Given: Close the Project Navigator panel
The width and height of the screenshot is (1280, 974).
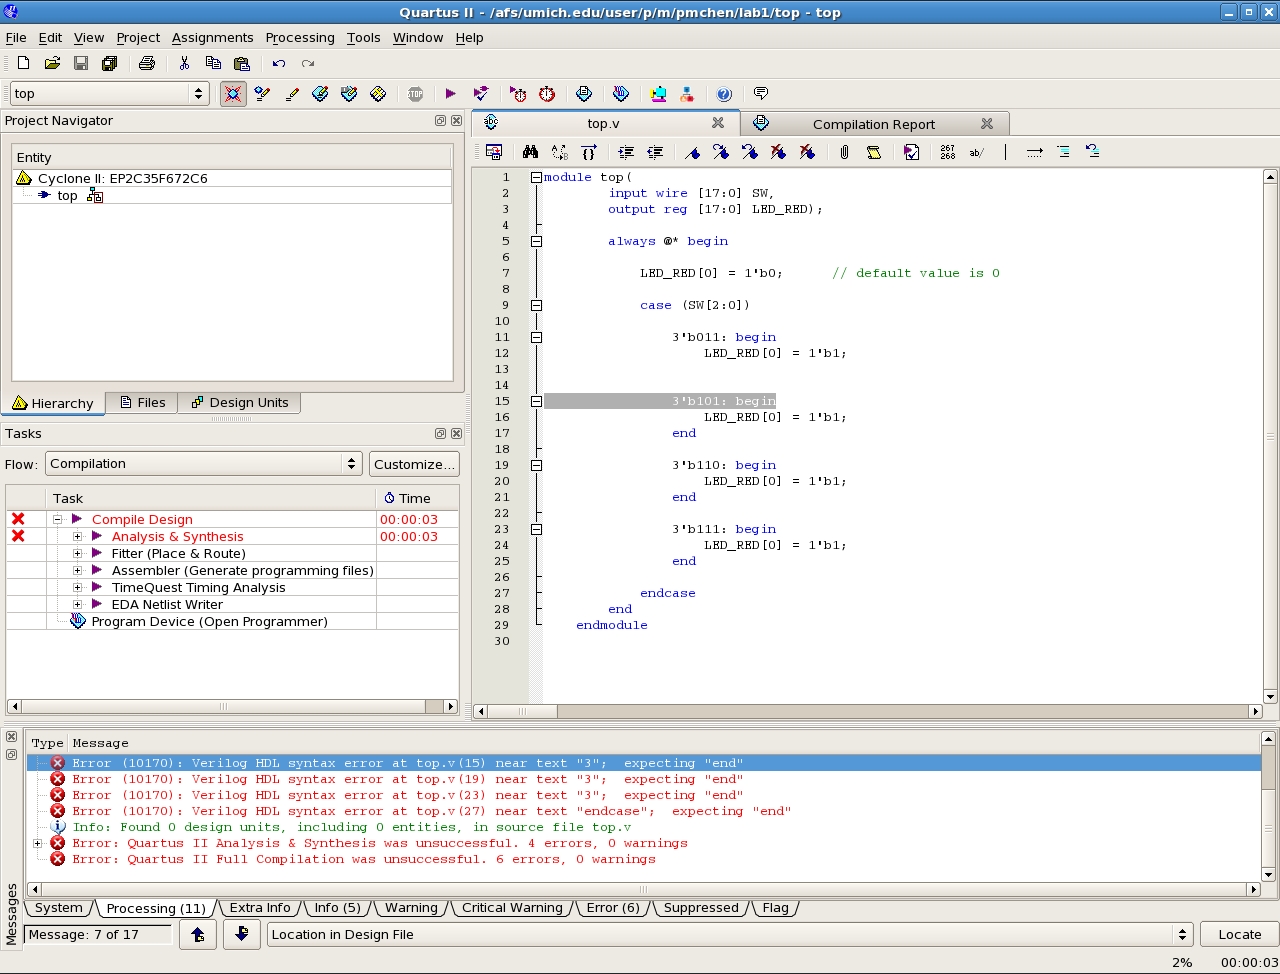Looking at the screenshot, I should coord(456,120).
